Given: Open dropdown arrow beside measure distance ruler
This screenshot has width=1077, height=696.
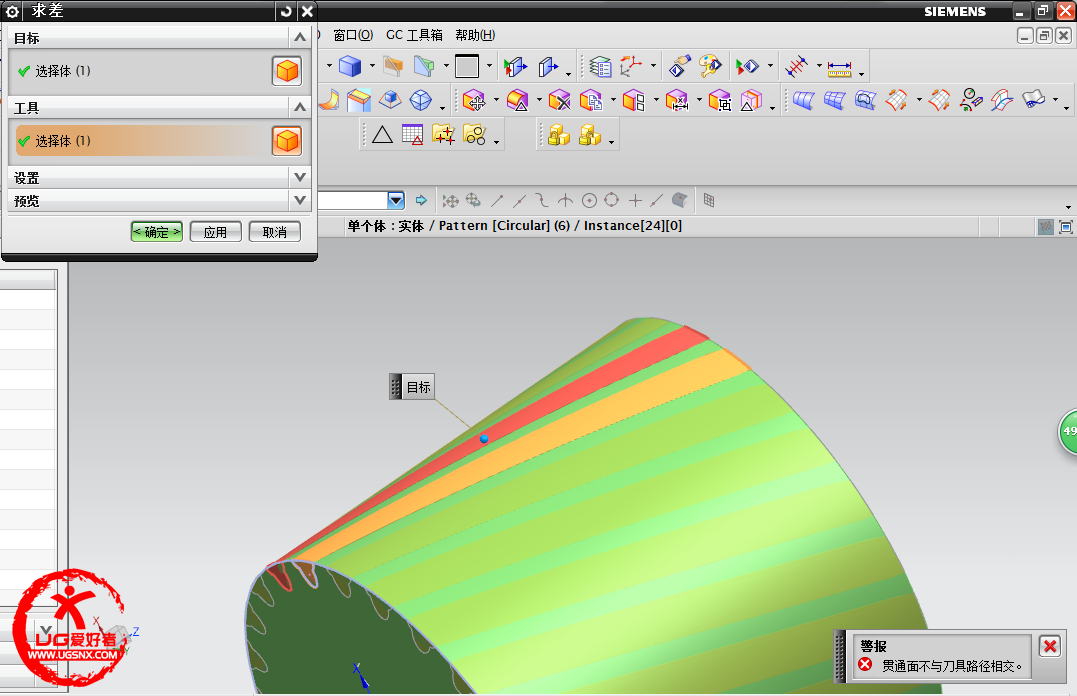Looking at the screenshot, I should (861, 72).
